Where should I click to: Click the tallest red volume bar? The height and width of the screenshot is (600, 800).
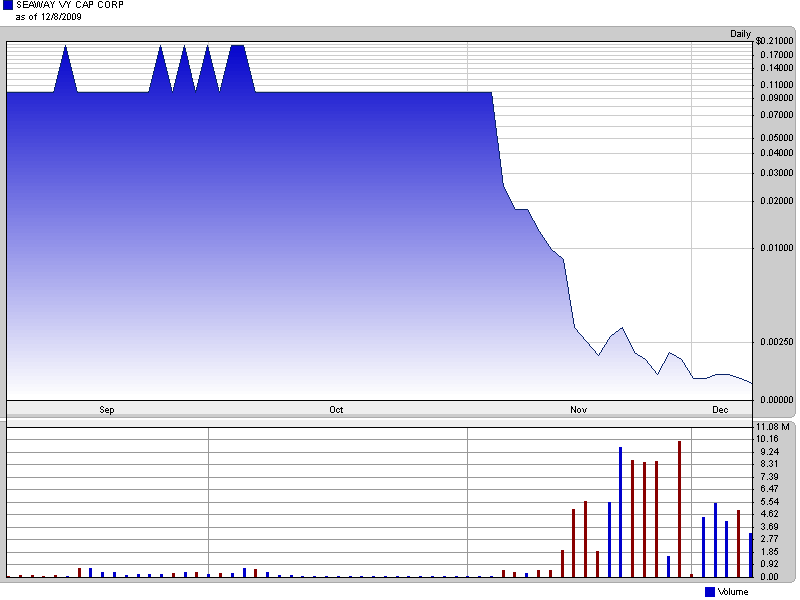(679, 510)
